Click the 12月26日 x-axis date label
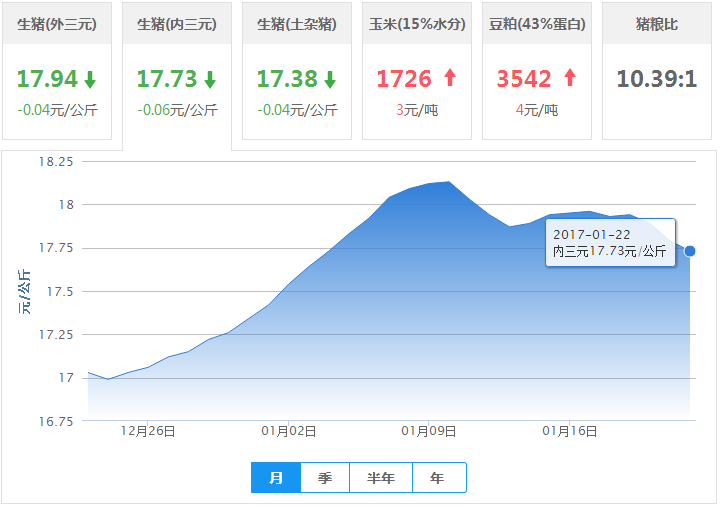The image size is (720, 510). [x=148, y=431]
